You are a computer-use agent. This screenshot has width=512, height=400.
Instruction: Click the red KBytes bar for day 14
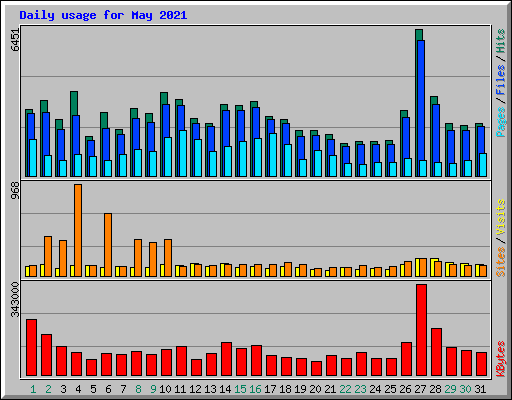coord(226,359)
